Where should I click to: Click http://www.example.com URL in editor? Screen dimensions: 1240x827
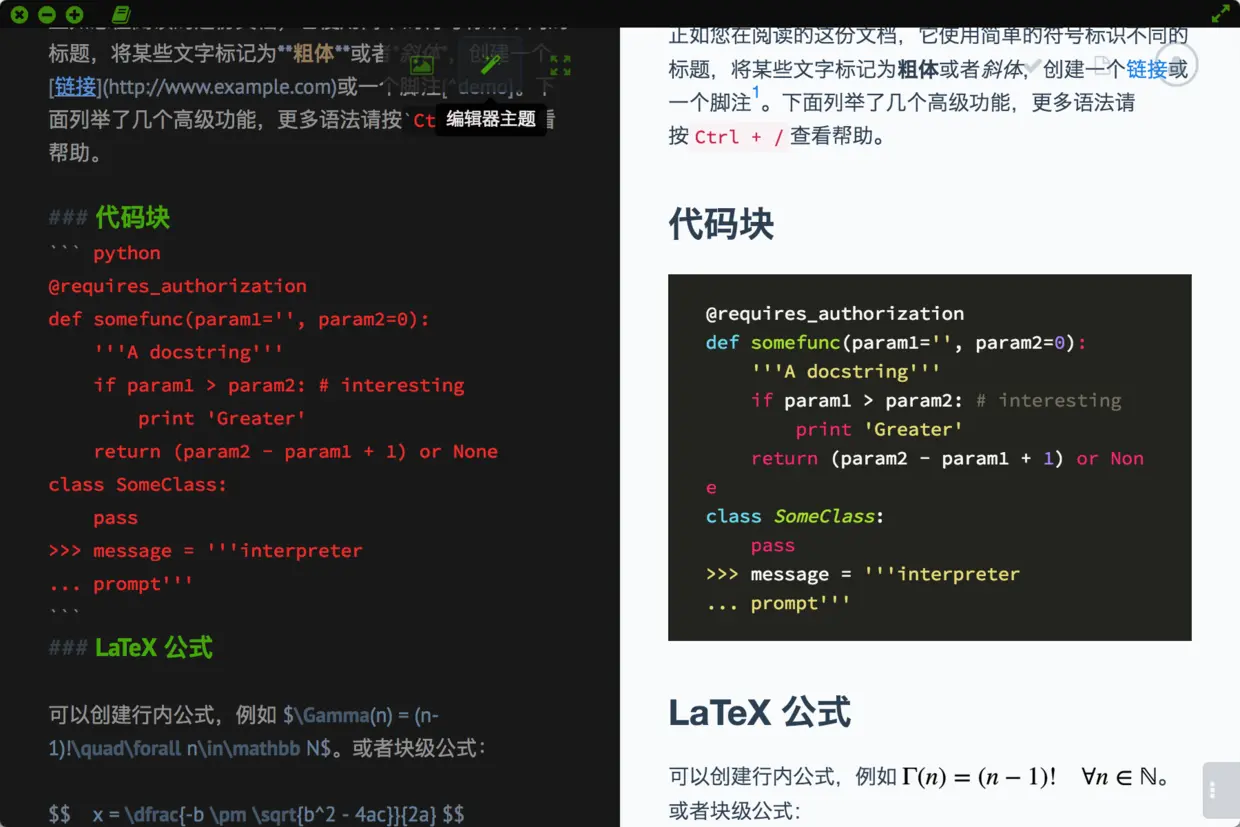[x=219, y=86]
